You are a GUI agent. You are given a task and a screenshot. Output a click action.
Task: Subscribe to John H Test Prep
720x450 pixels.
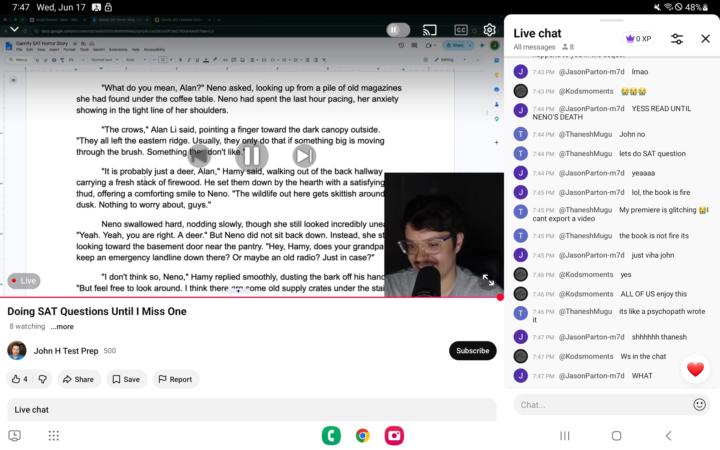[472, 351]
